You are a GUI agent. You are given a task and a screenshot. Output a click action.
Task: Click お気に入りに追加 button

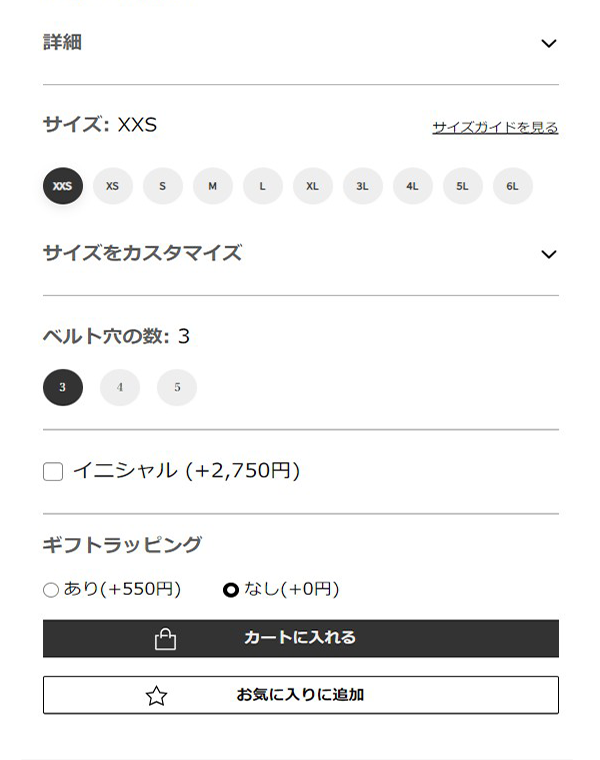tap(301, 695)
